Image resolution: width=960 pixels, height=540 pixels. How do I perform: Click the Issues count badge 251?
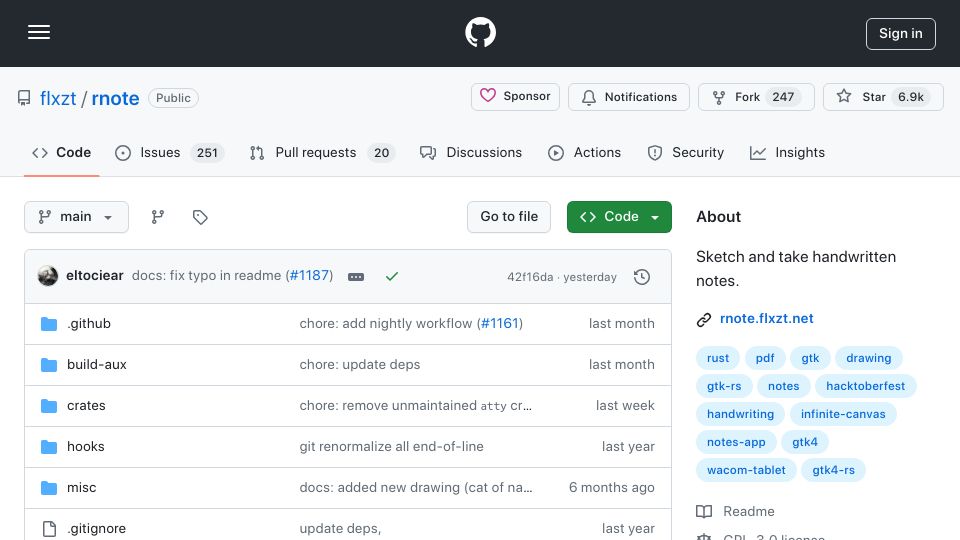click(207, 152)
